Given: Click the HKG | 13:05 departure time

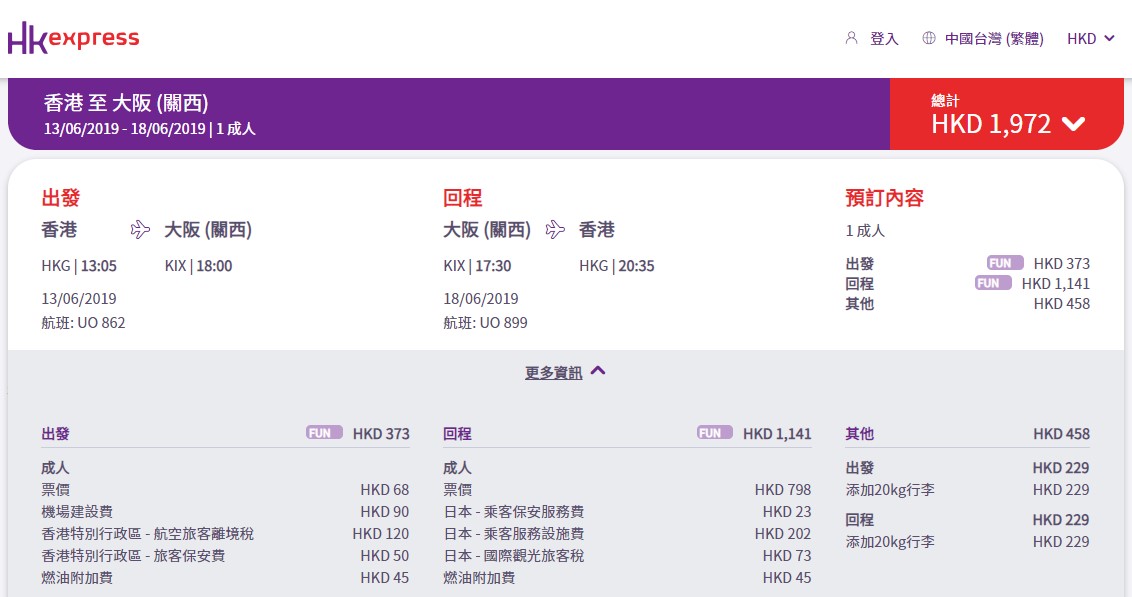Looking at the screenshot, I should (79, 266).
